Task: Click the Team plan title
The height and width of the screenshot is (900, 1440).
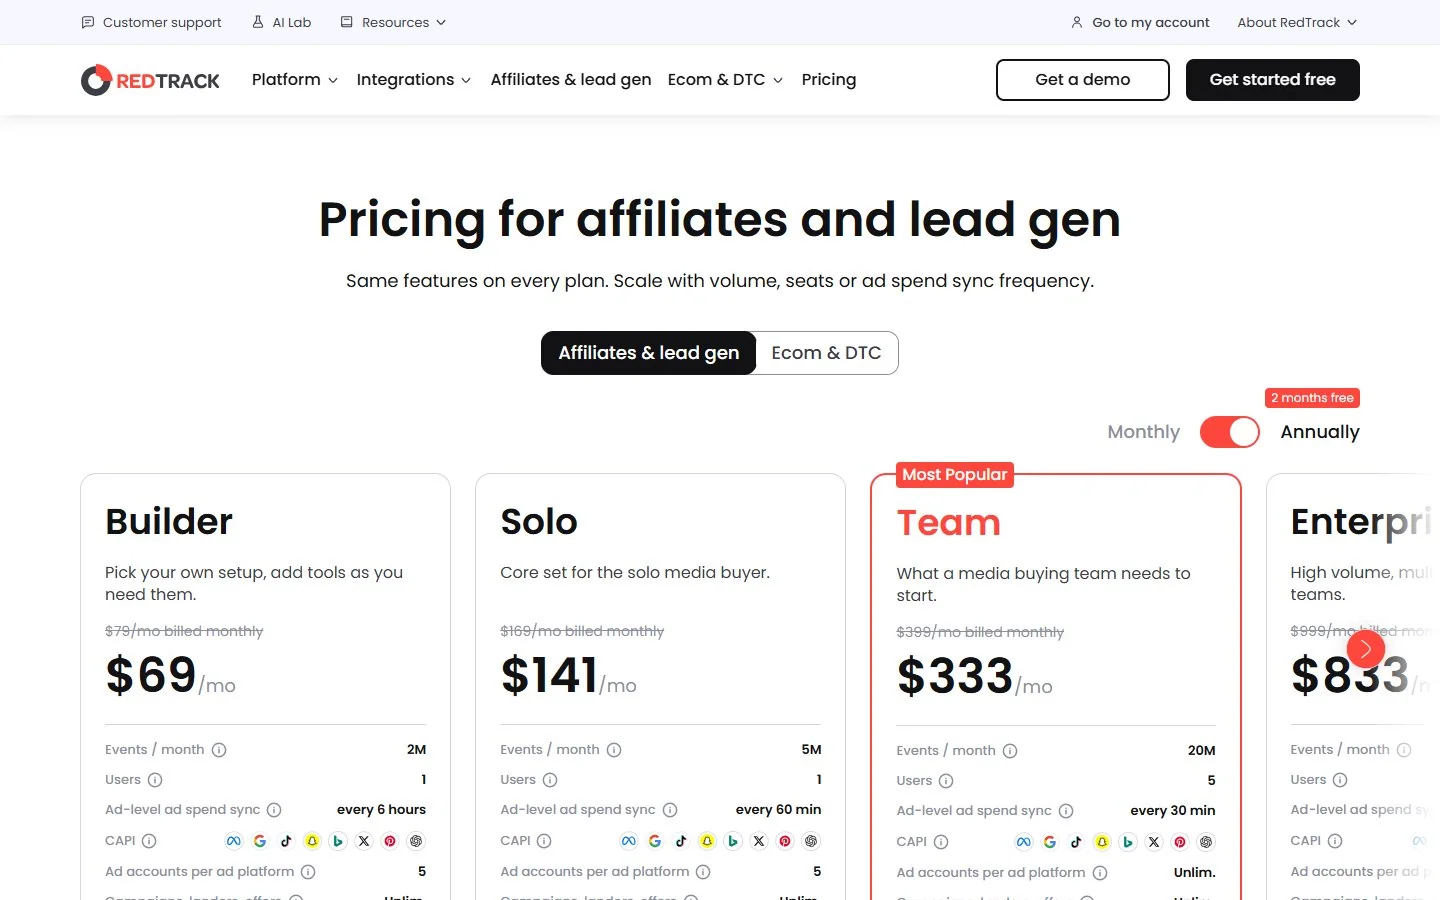Action: pos(949,523)
